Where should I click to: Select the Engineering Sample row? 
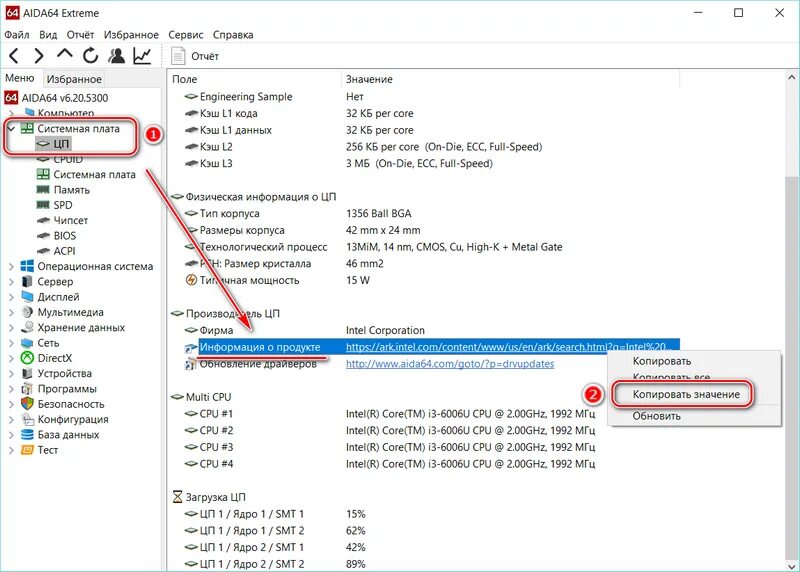(274, 96)
